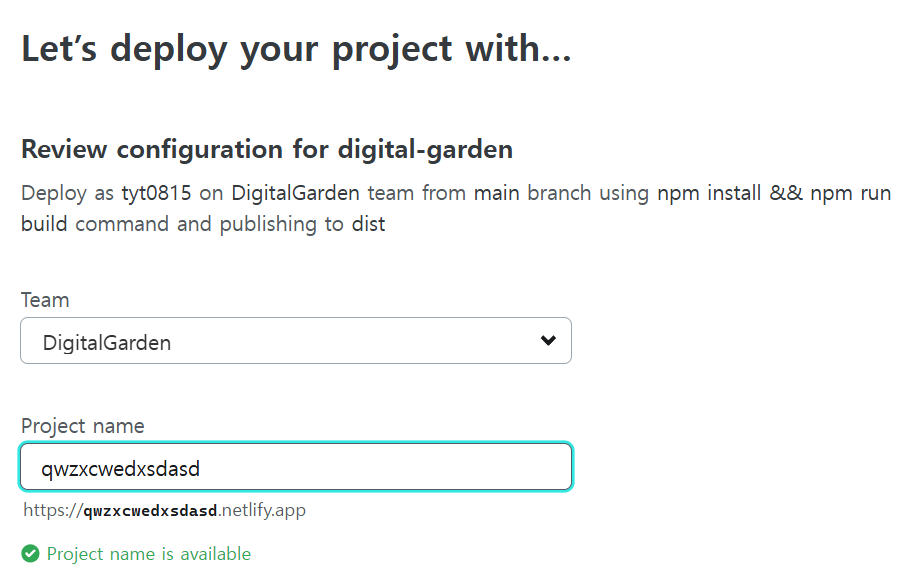Click the 'Team' field label
This screenshot has width=900, height=583.
(x=45, y=300)
